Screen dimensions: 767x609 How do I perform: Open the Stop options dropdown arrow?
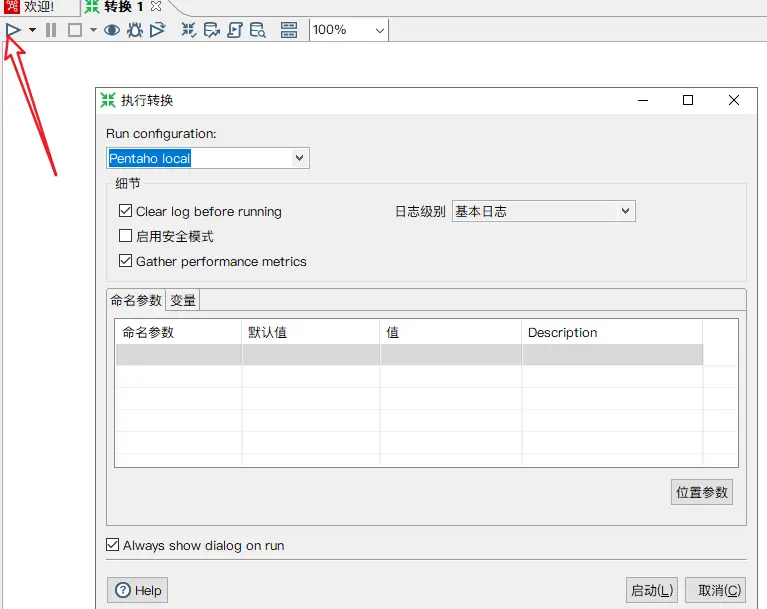pyautogui.click(x=93, y=30)
